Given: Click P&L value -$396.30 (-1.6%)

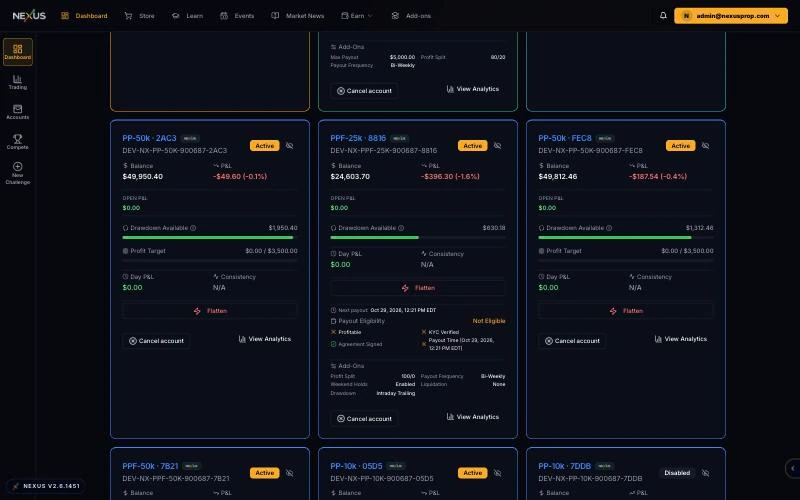Looking at the screenshot, I should click(x=450, y=177).
